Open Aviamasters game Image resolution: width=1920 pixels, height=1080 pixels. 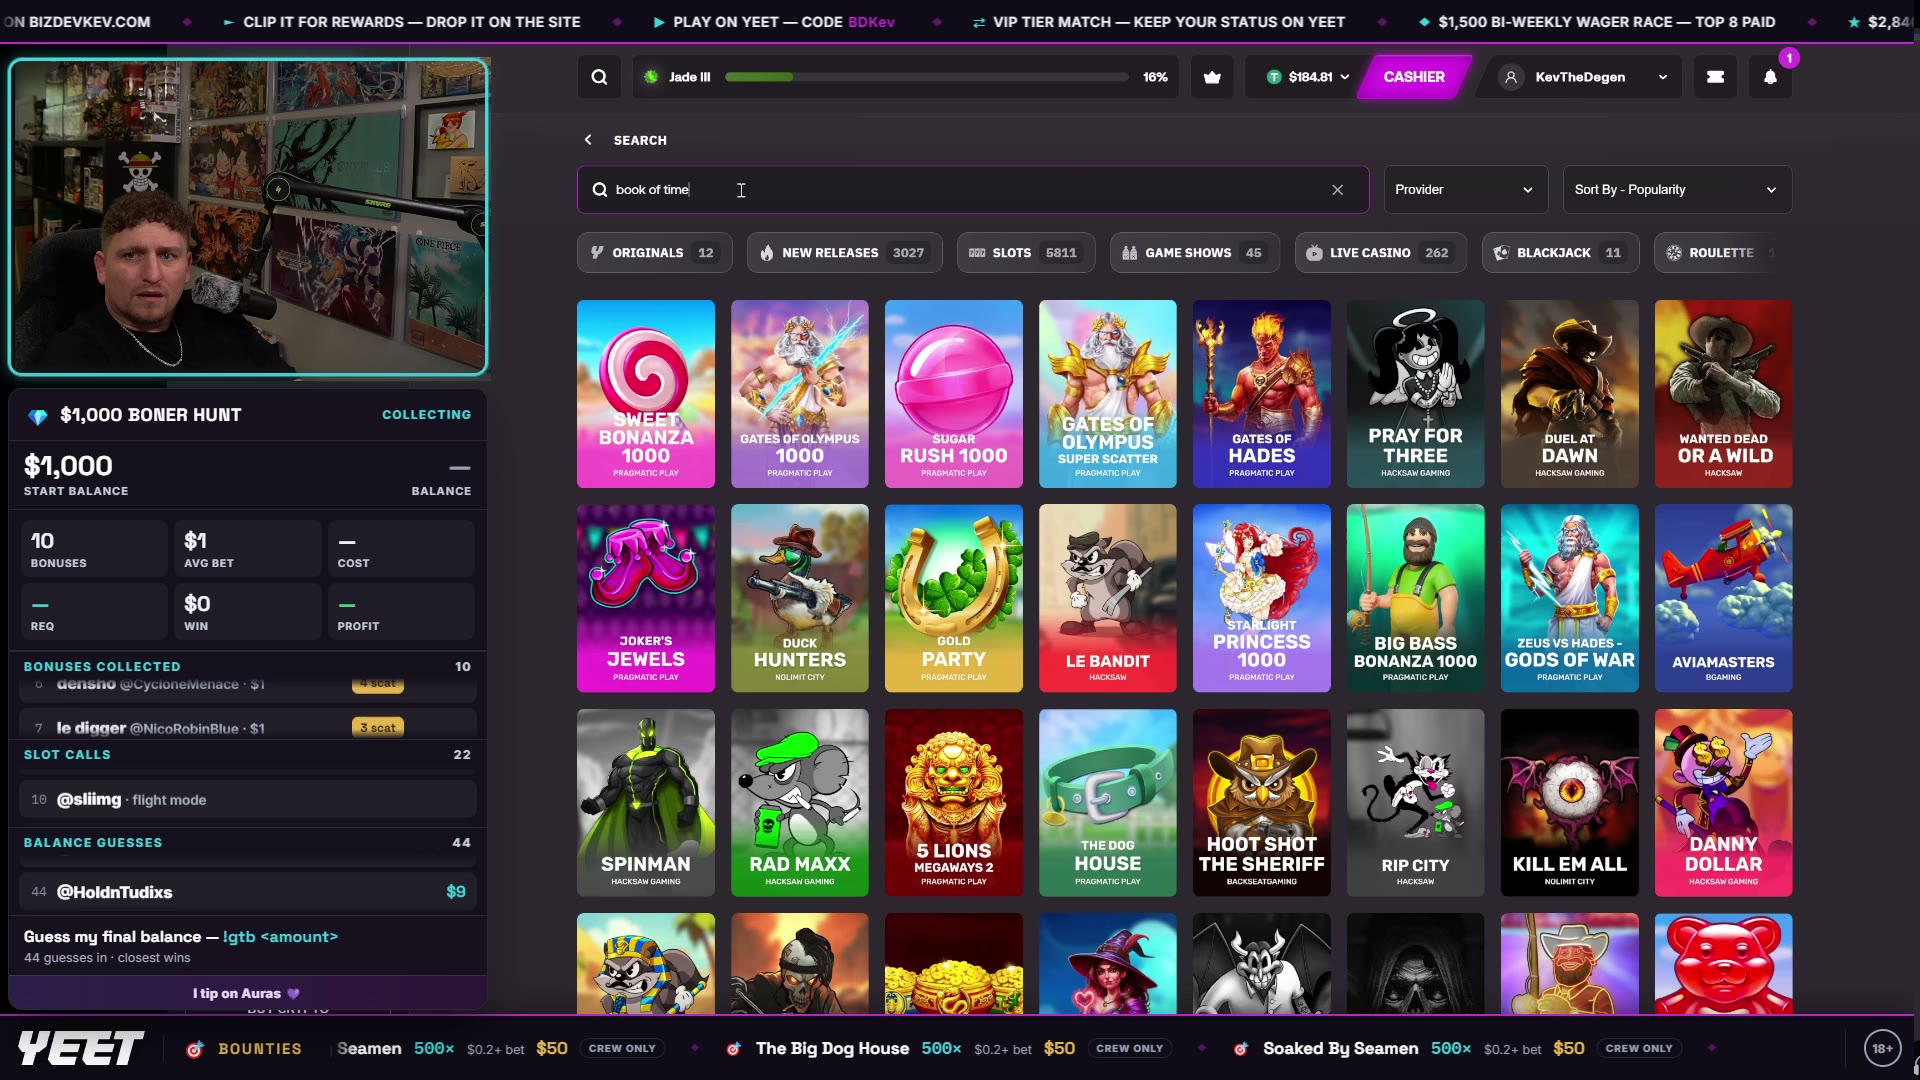pyautogui.click(x=1724, y=598)
